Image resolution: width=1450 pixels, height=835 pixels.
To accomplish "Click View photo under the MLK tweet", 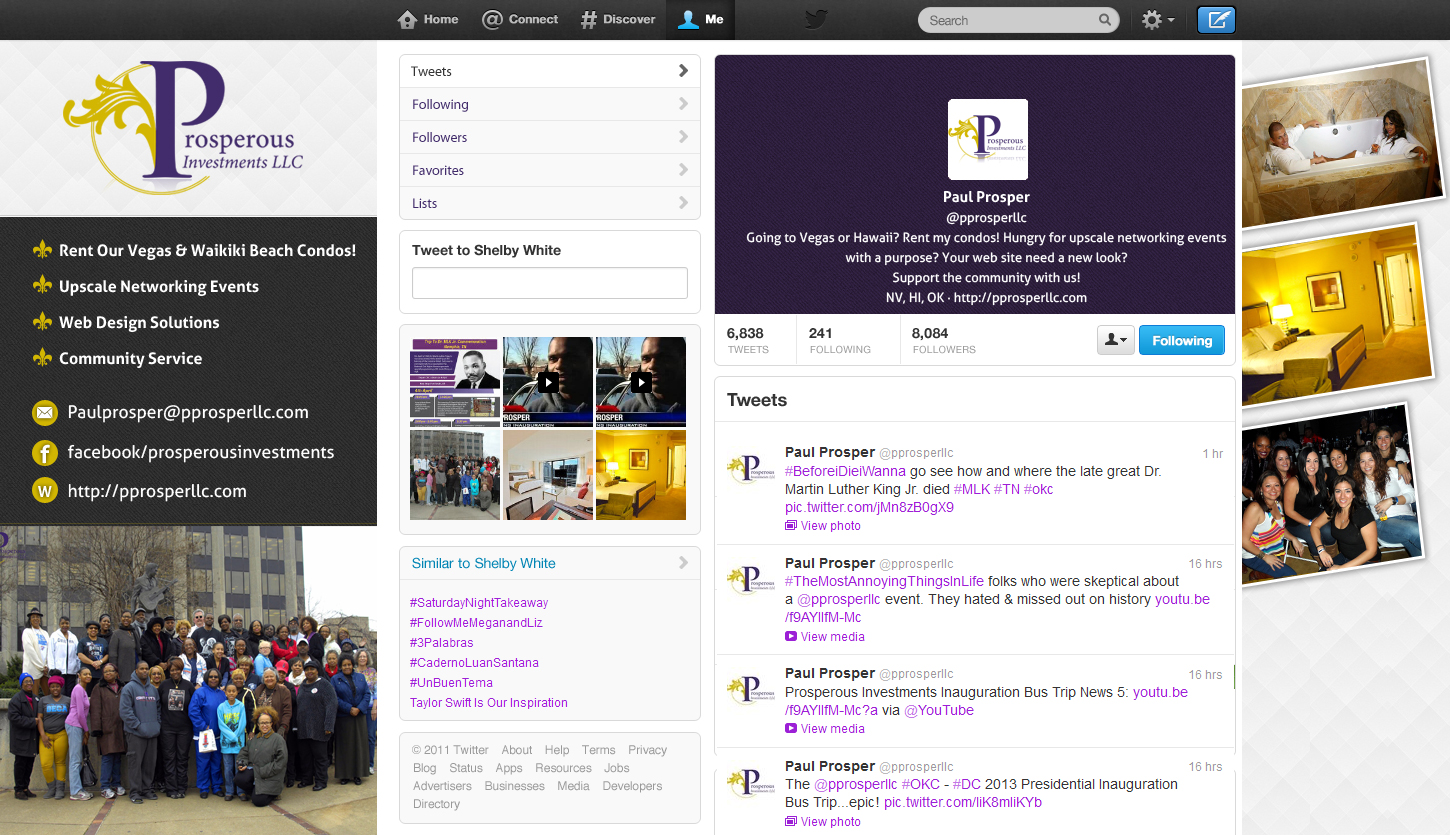I will [829, 526].
